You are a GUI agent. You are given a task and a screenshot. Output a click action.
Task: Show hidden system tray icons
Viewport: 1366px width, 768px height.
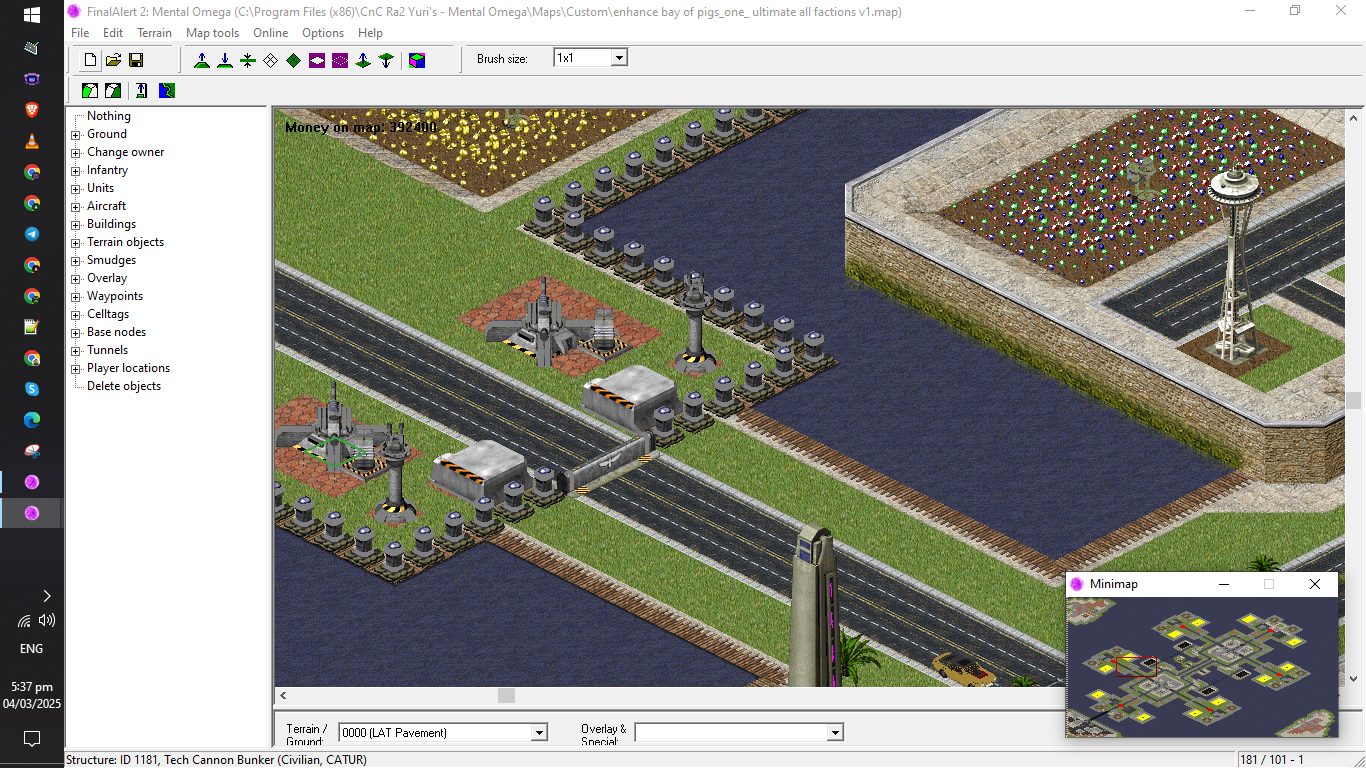46,596
